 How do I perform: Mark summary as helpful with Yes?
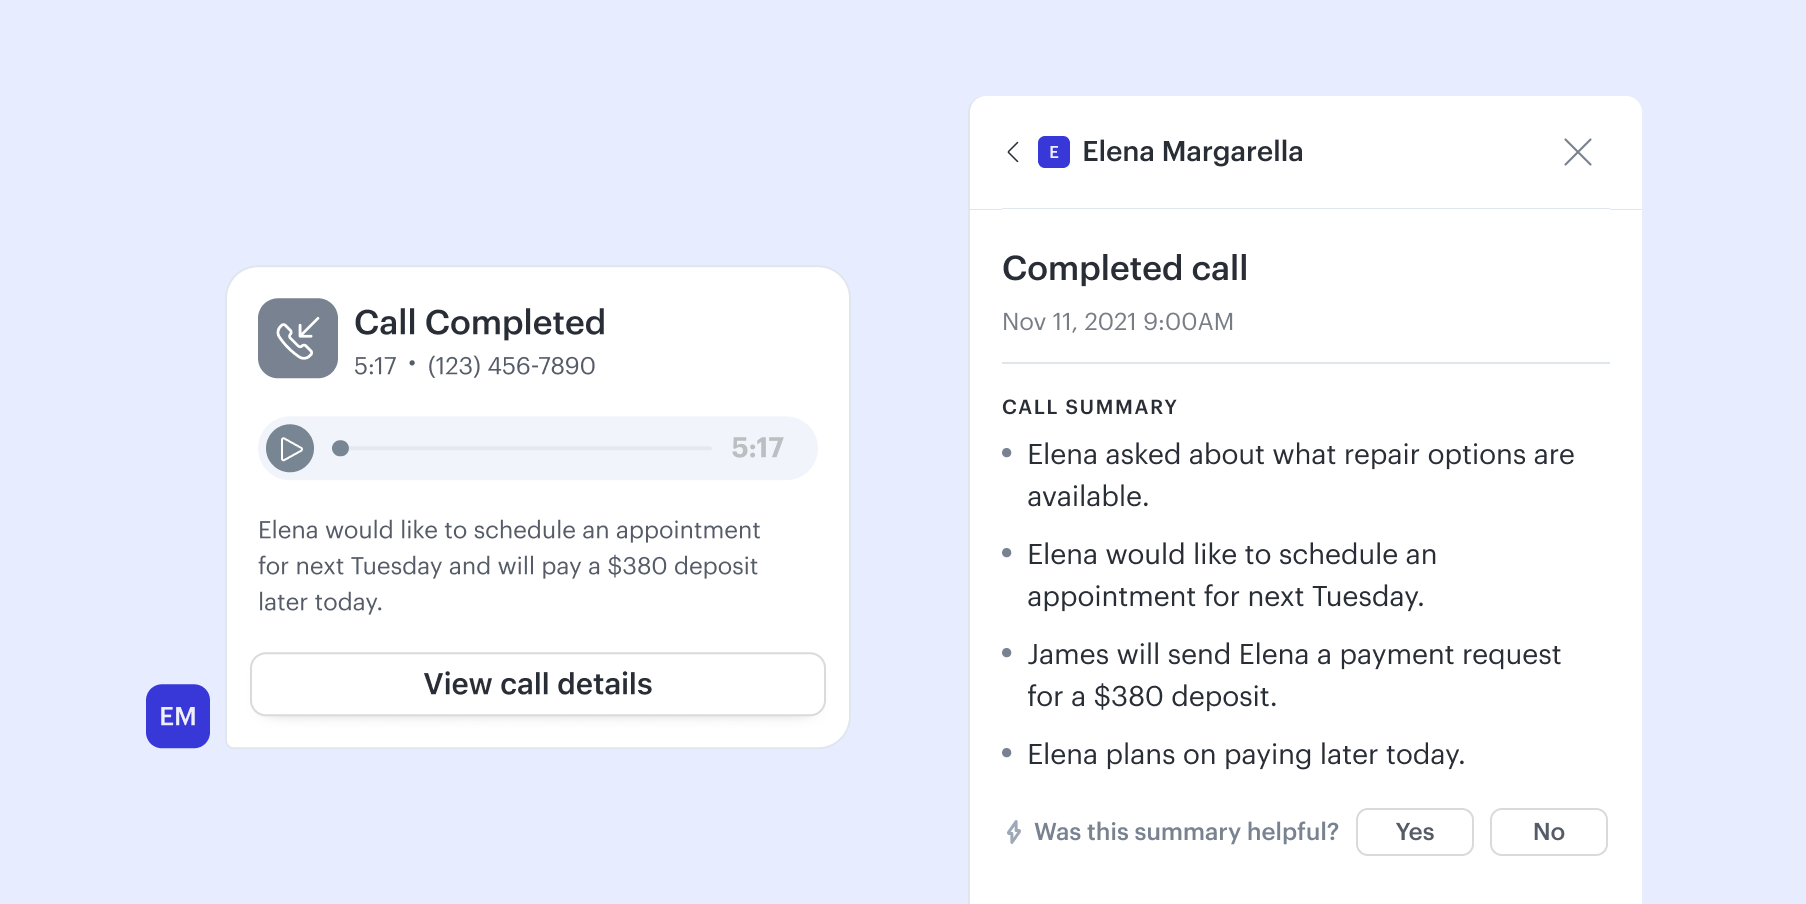tap(1414, 832)
